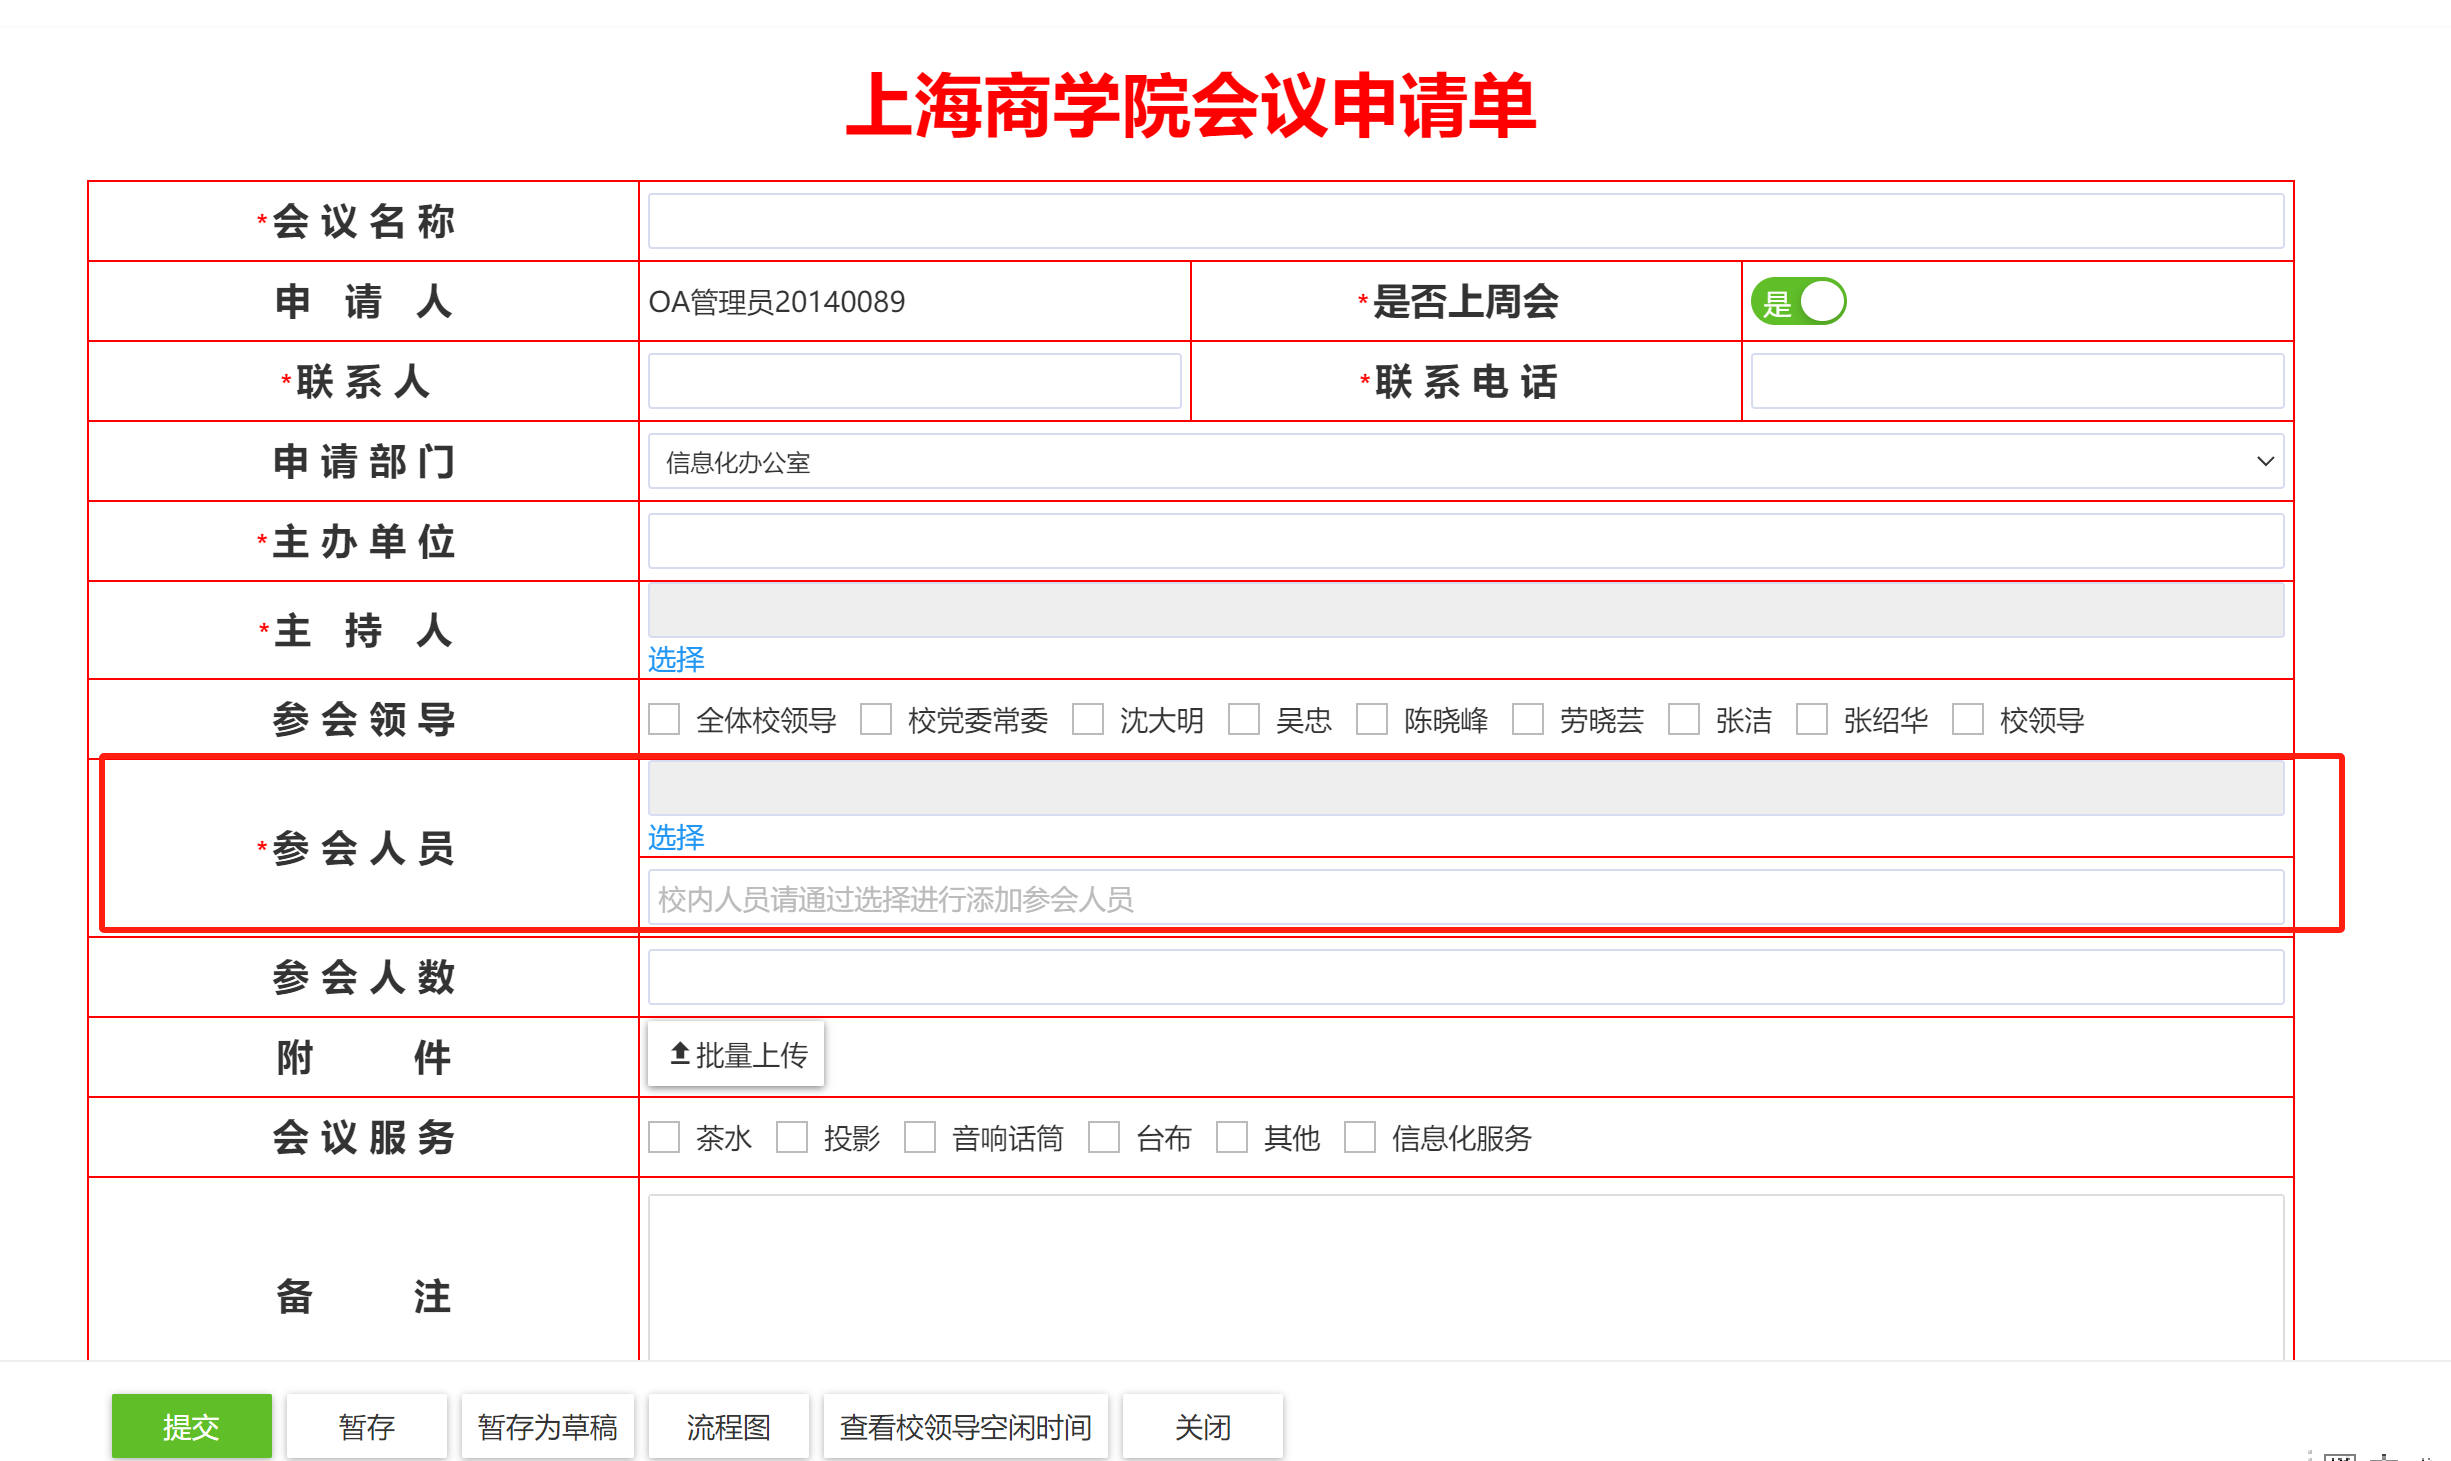Image resolution: width=2451 pixels, height=1461 pixels.
Task: Click the 会议名称 input field
Action: point(1465,222)
